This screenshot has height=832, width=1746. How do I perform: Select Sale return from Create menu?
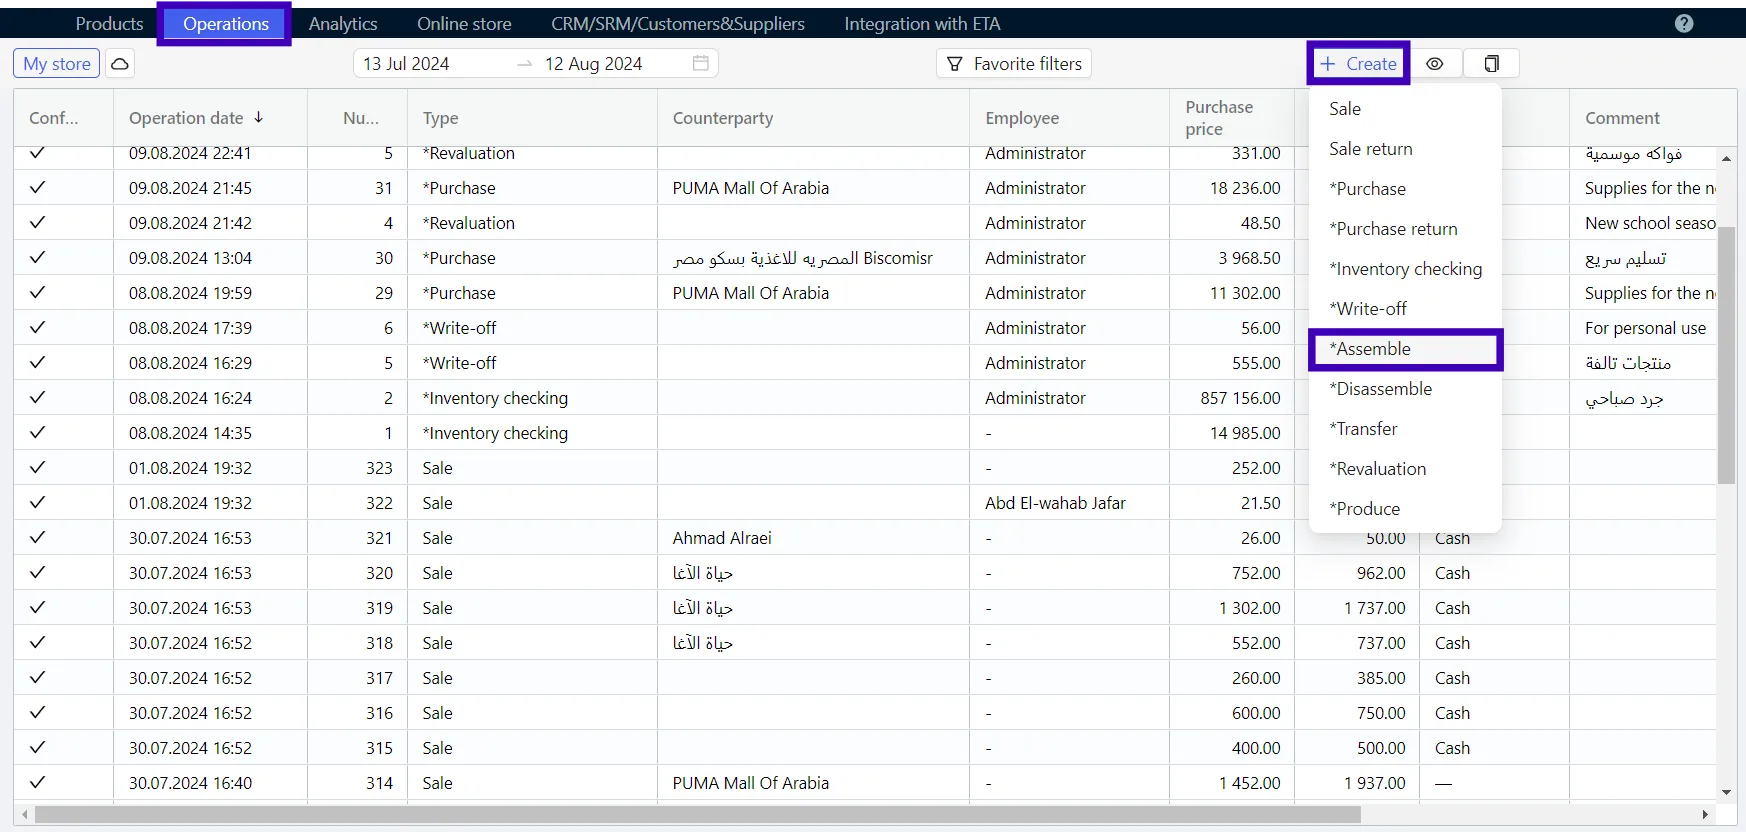point(1405,148)
